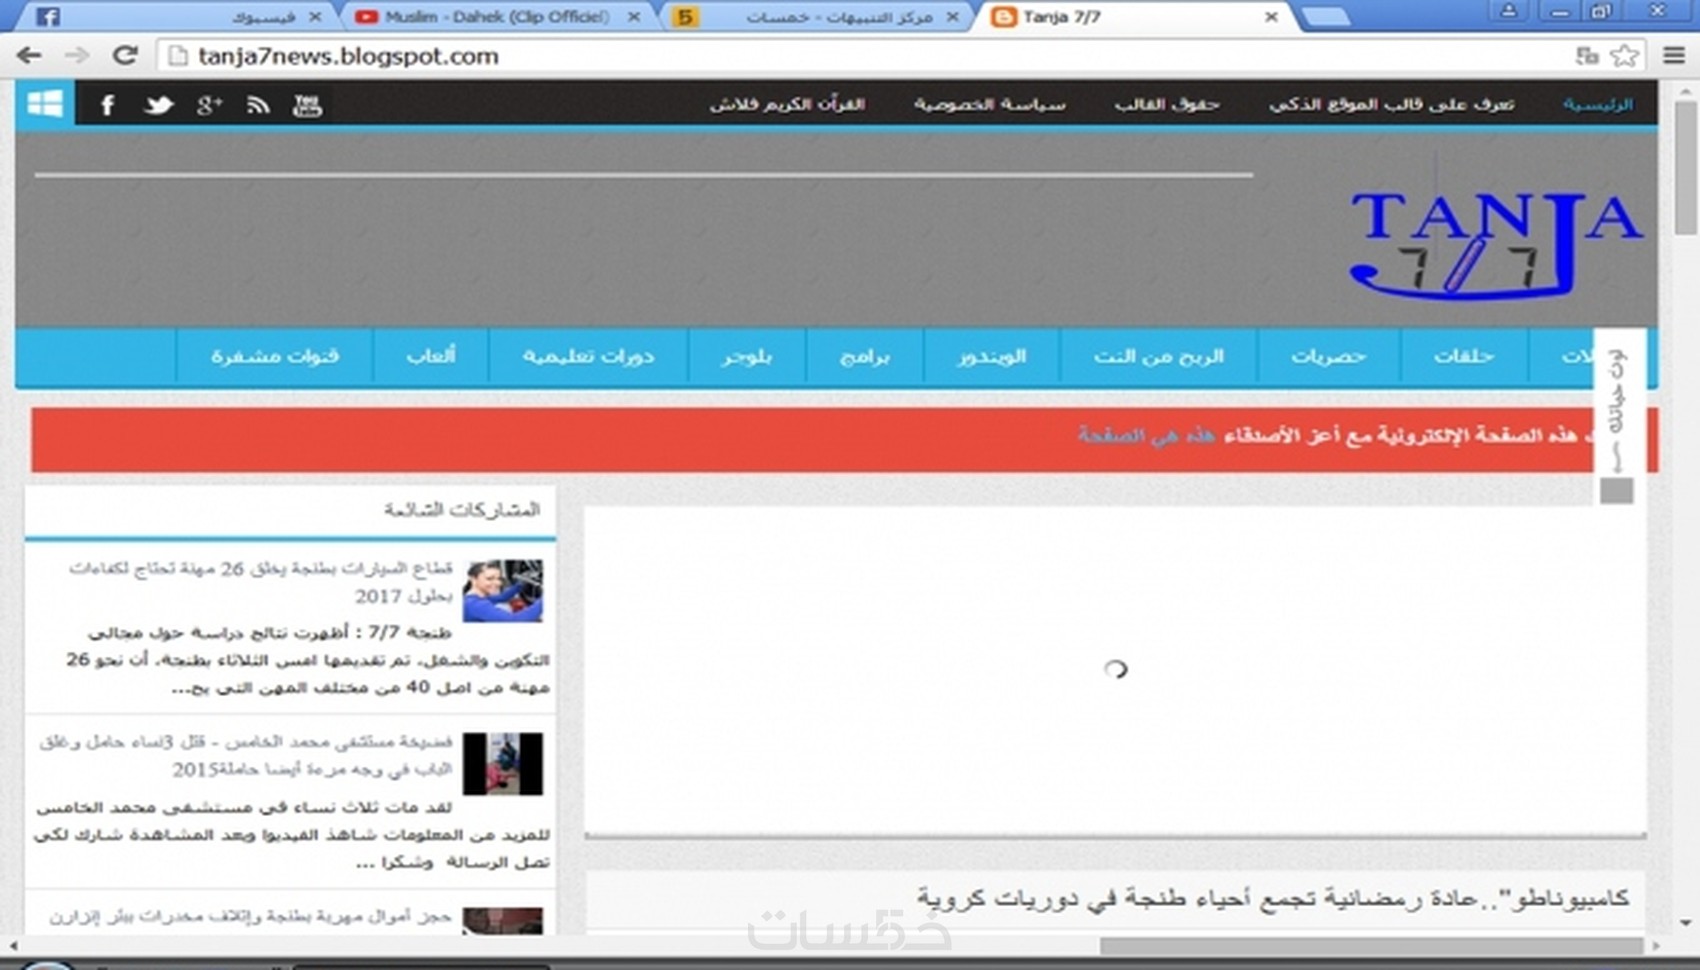
Task: Click the TANJA 7/7 logo
Action: coord(1495,245)
